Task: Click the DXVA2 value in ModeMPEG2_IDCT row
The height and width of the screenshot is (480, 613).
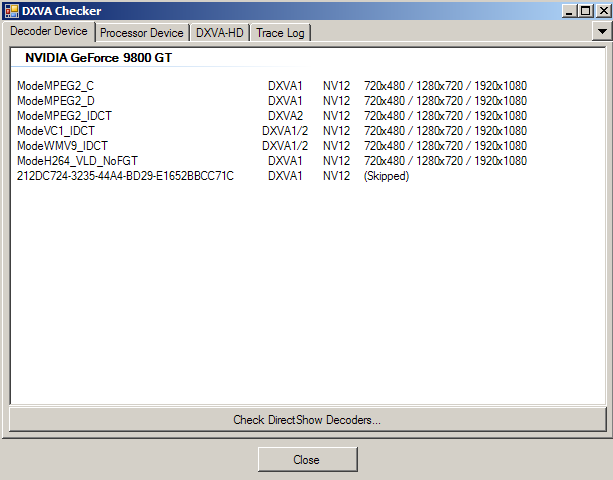Action: 285,116
